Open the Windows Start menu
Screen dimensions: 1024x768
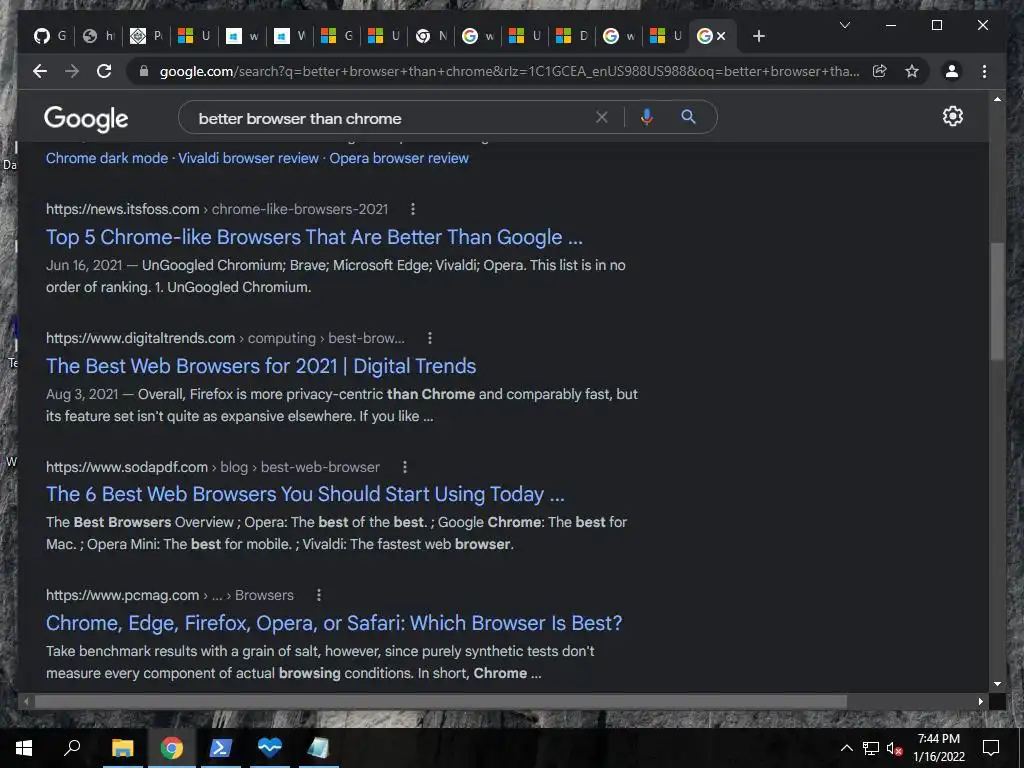(x=24, y=748)
